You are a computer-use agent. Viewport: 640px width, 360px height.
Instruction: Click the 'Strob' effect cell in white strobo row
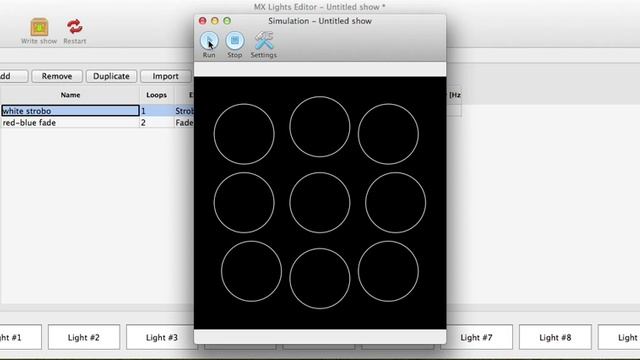point(184,111)
